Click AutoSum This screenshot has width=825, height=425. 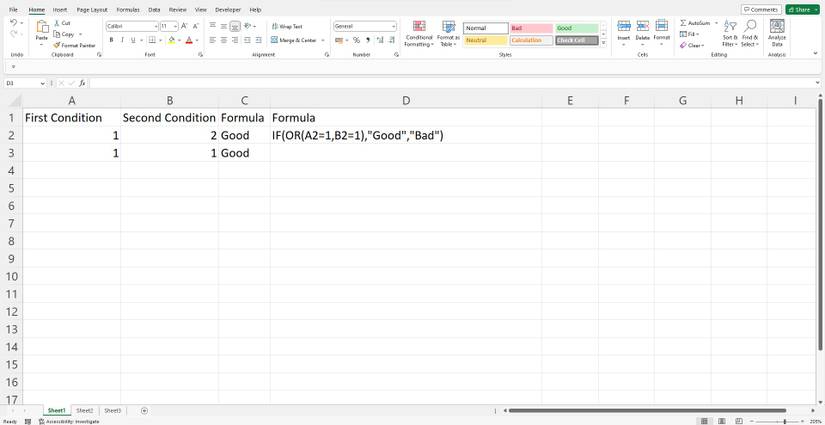tap(695, 23)
